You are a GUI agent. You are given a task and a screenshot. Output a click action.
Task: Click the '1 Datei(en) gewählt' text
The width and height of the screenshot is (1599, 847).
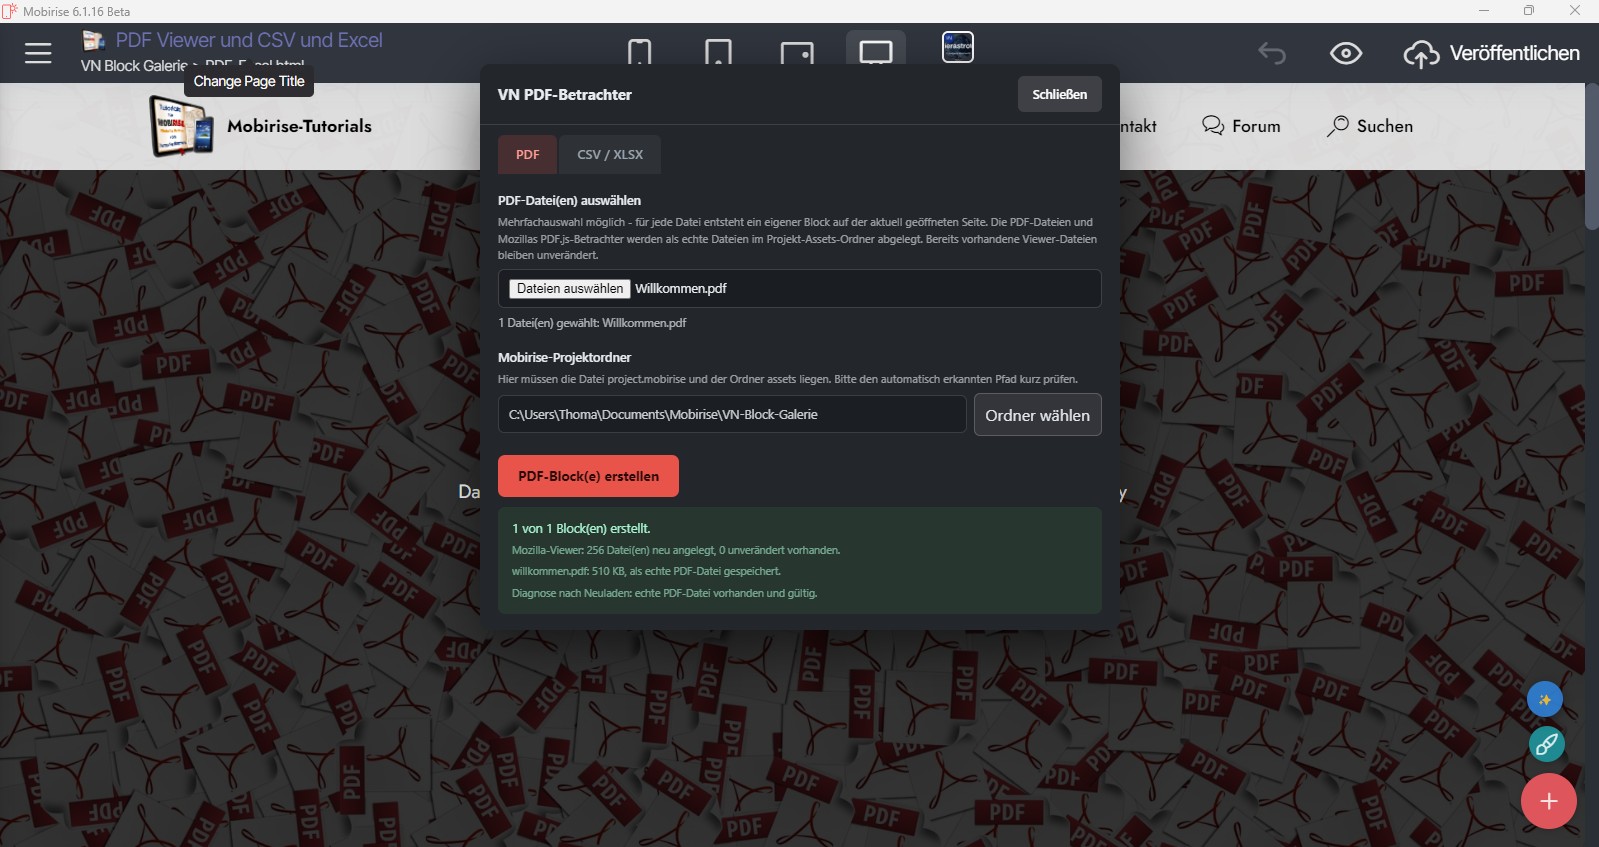pyautogui.click(x=592, y=323)
